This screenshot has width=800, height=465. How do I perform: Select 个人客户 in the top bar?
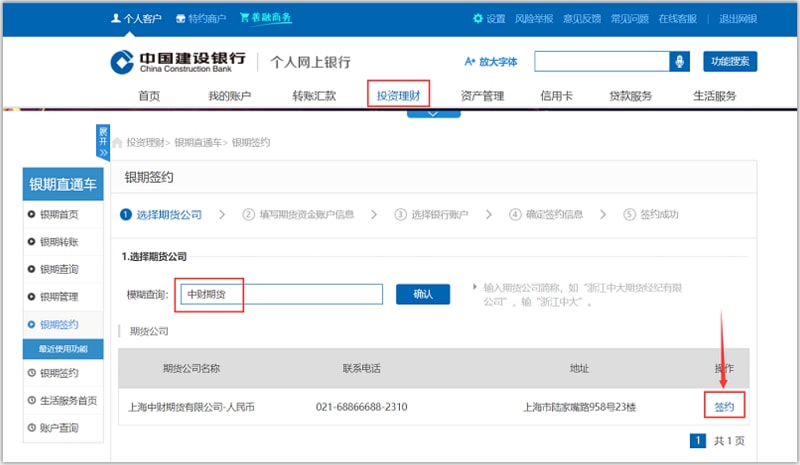[x=135, y=19]
